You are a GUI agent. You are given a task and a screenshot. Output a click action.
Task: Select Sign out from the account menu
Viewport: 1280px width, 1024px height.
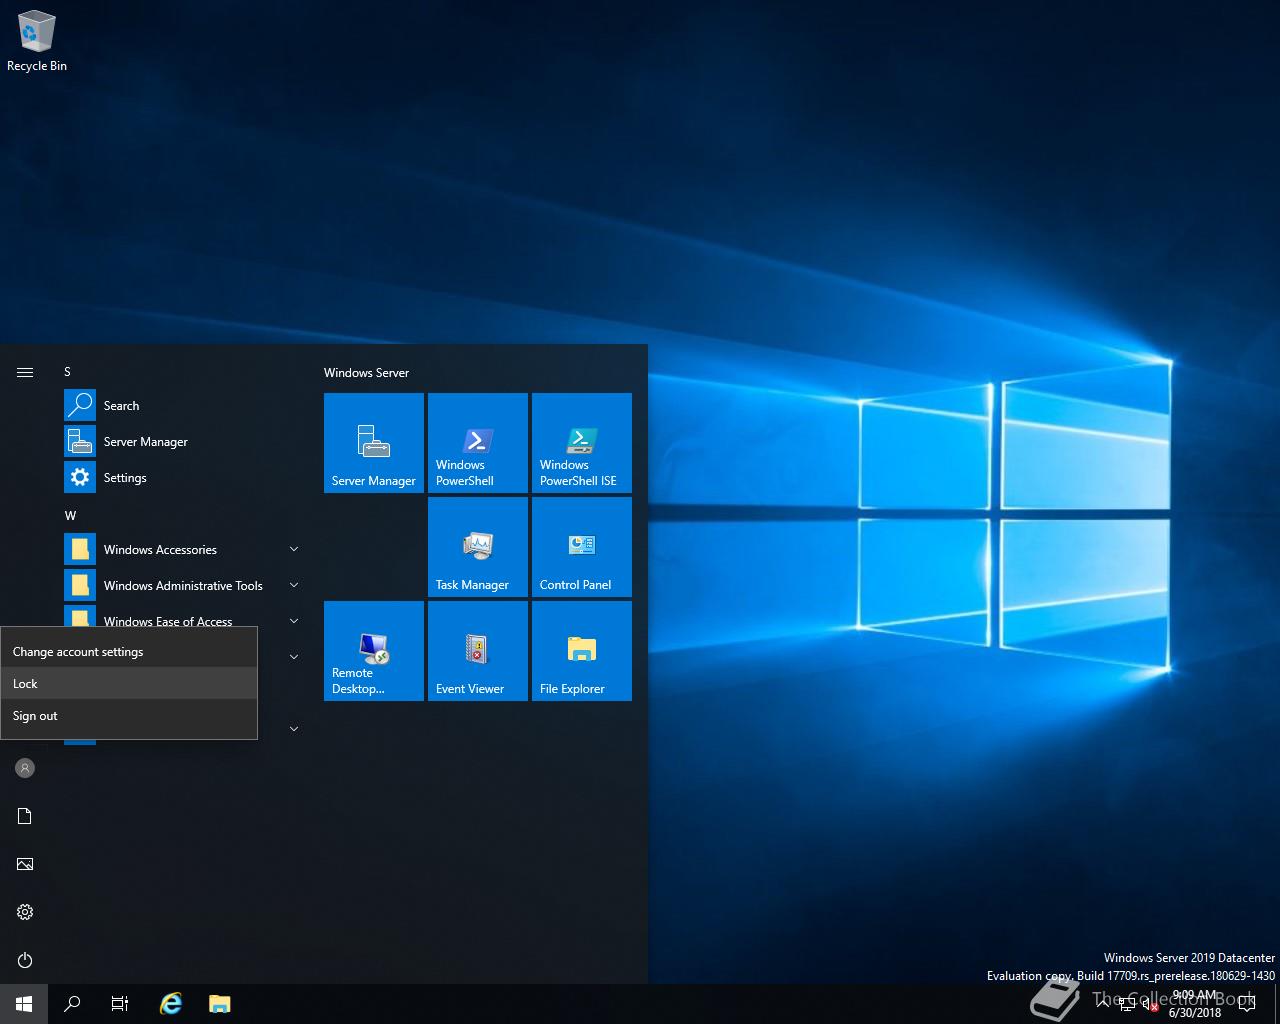pos(129,716)
